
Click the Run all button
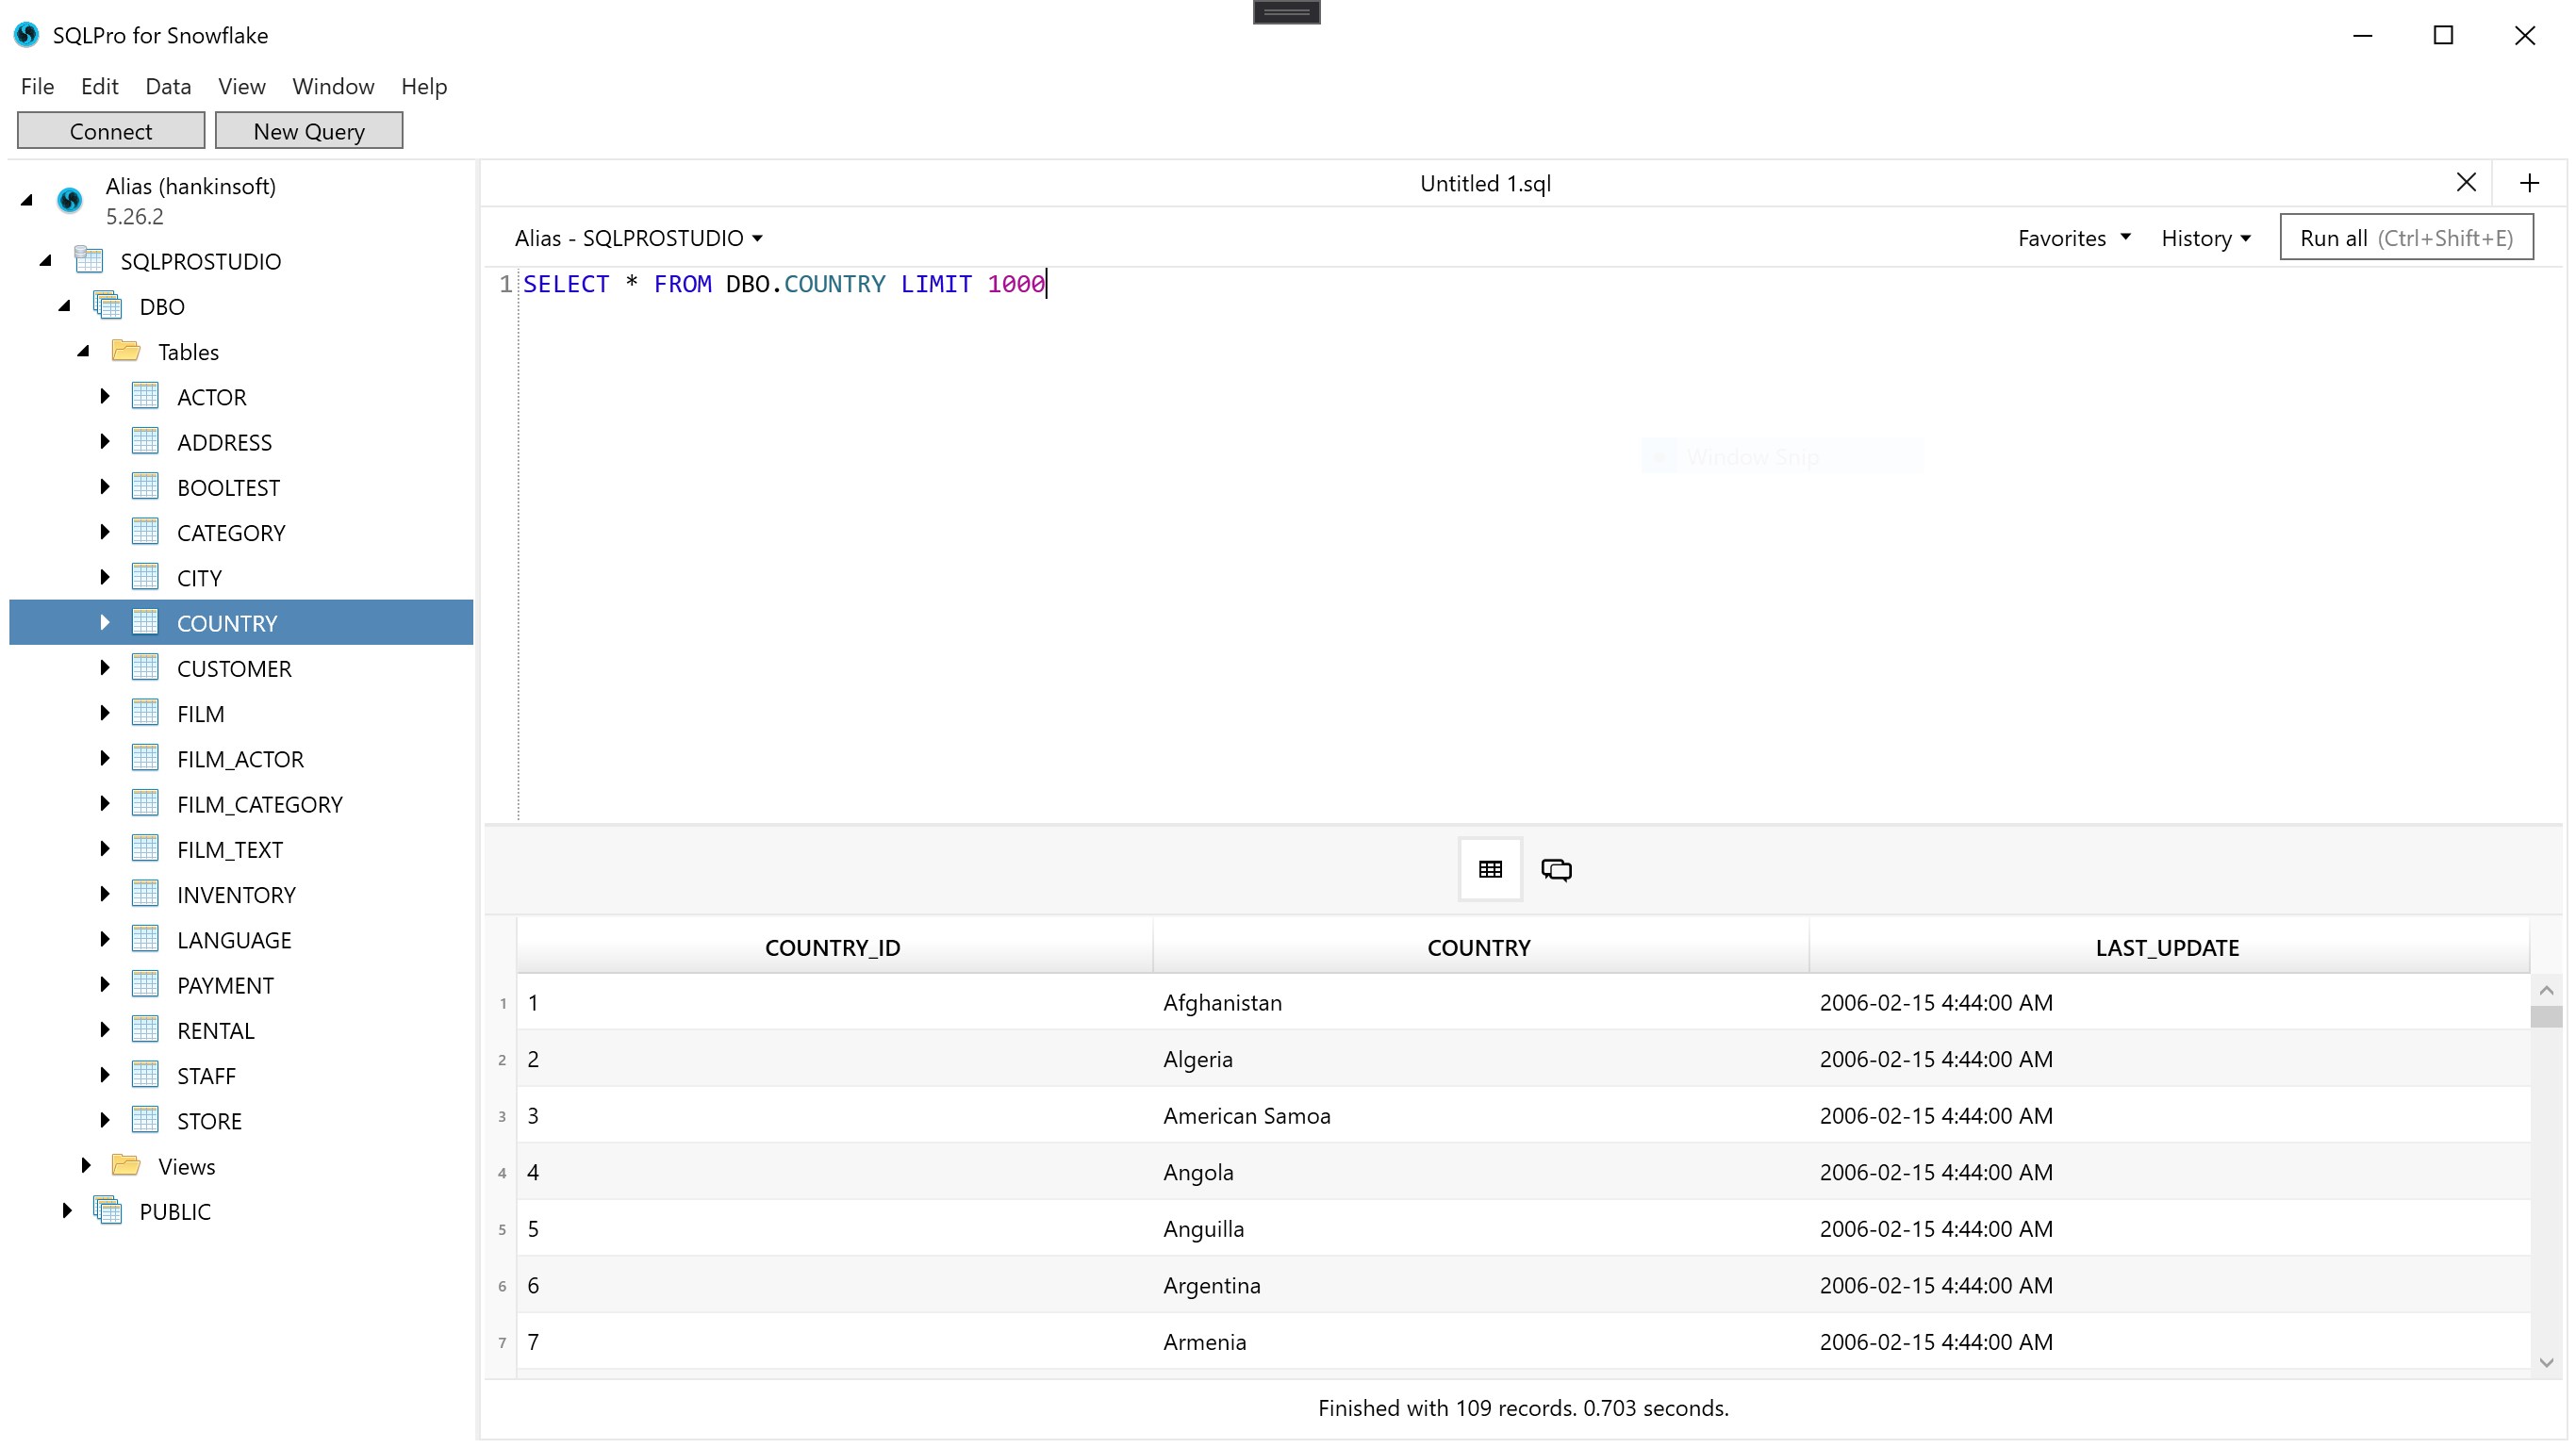coord(2405,238)
